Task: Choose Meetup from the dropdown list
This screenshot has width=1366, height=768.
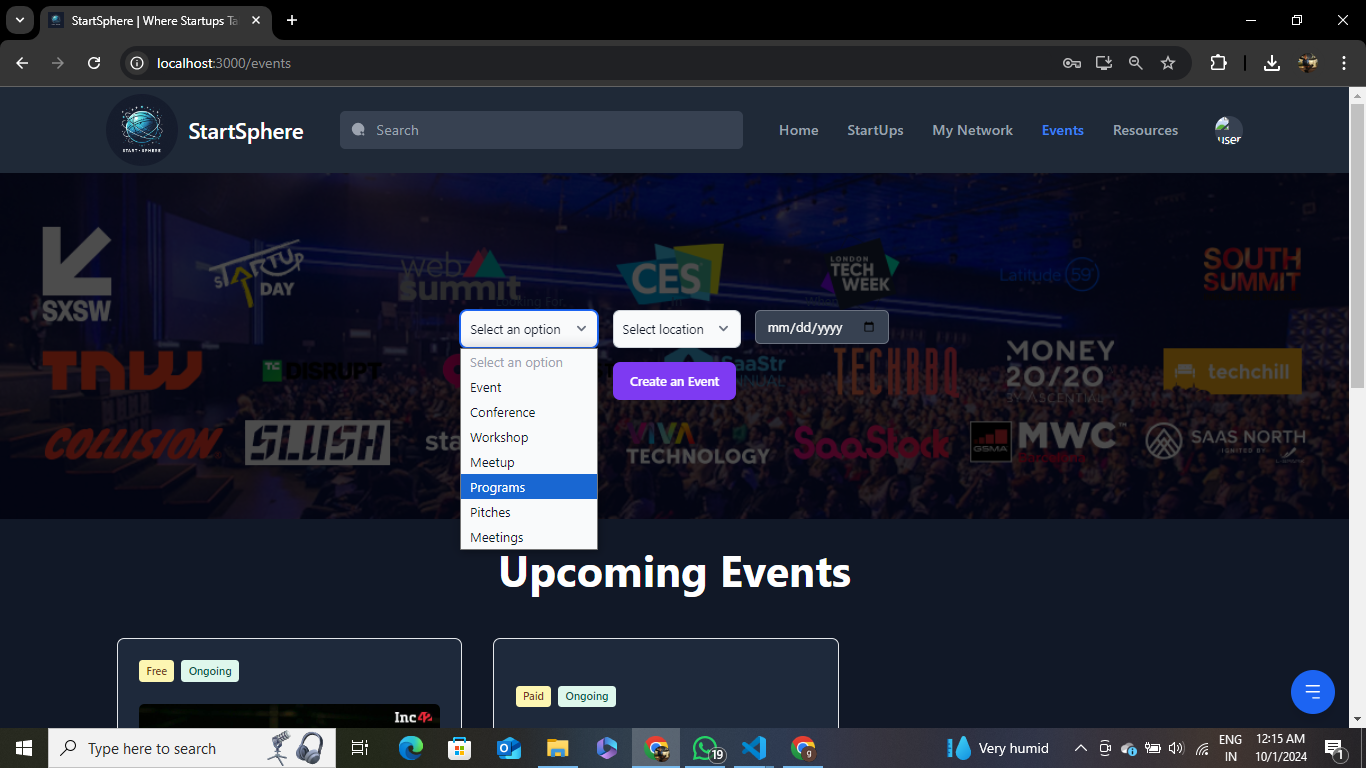Action: click(529, 462)
